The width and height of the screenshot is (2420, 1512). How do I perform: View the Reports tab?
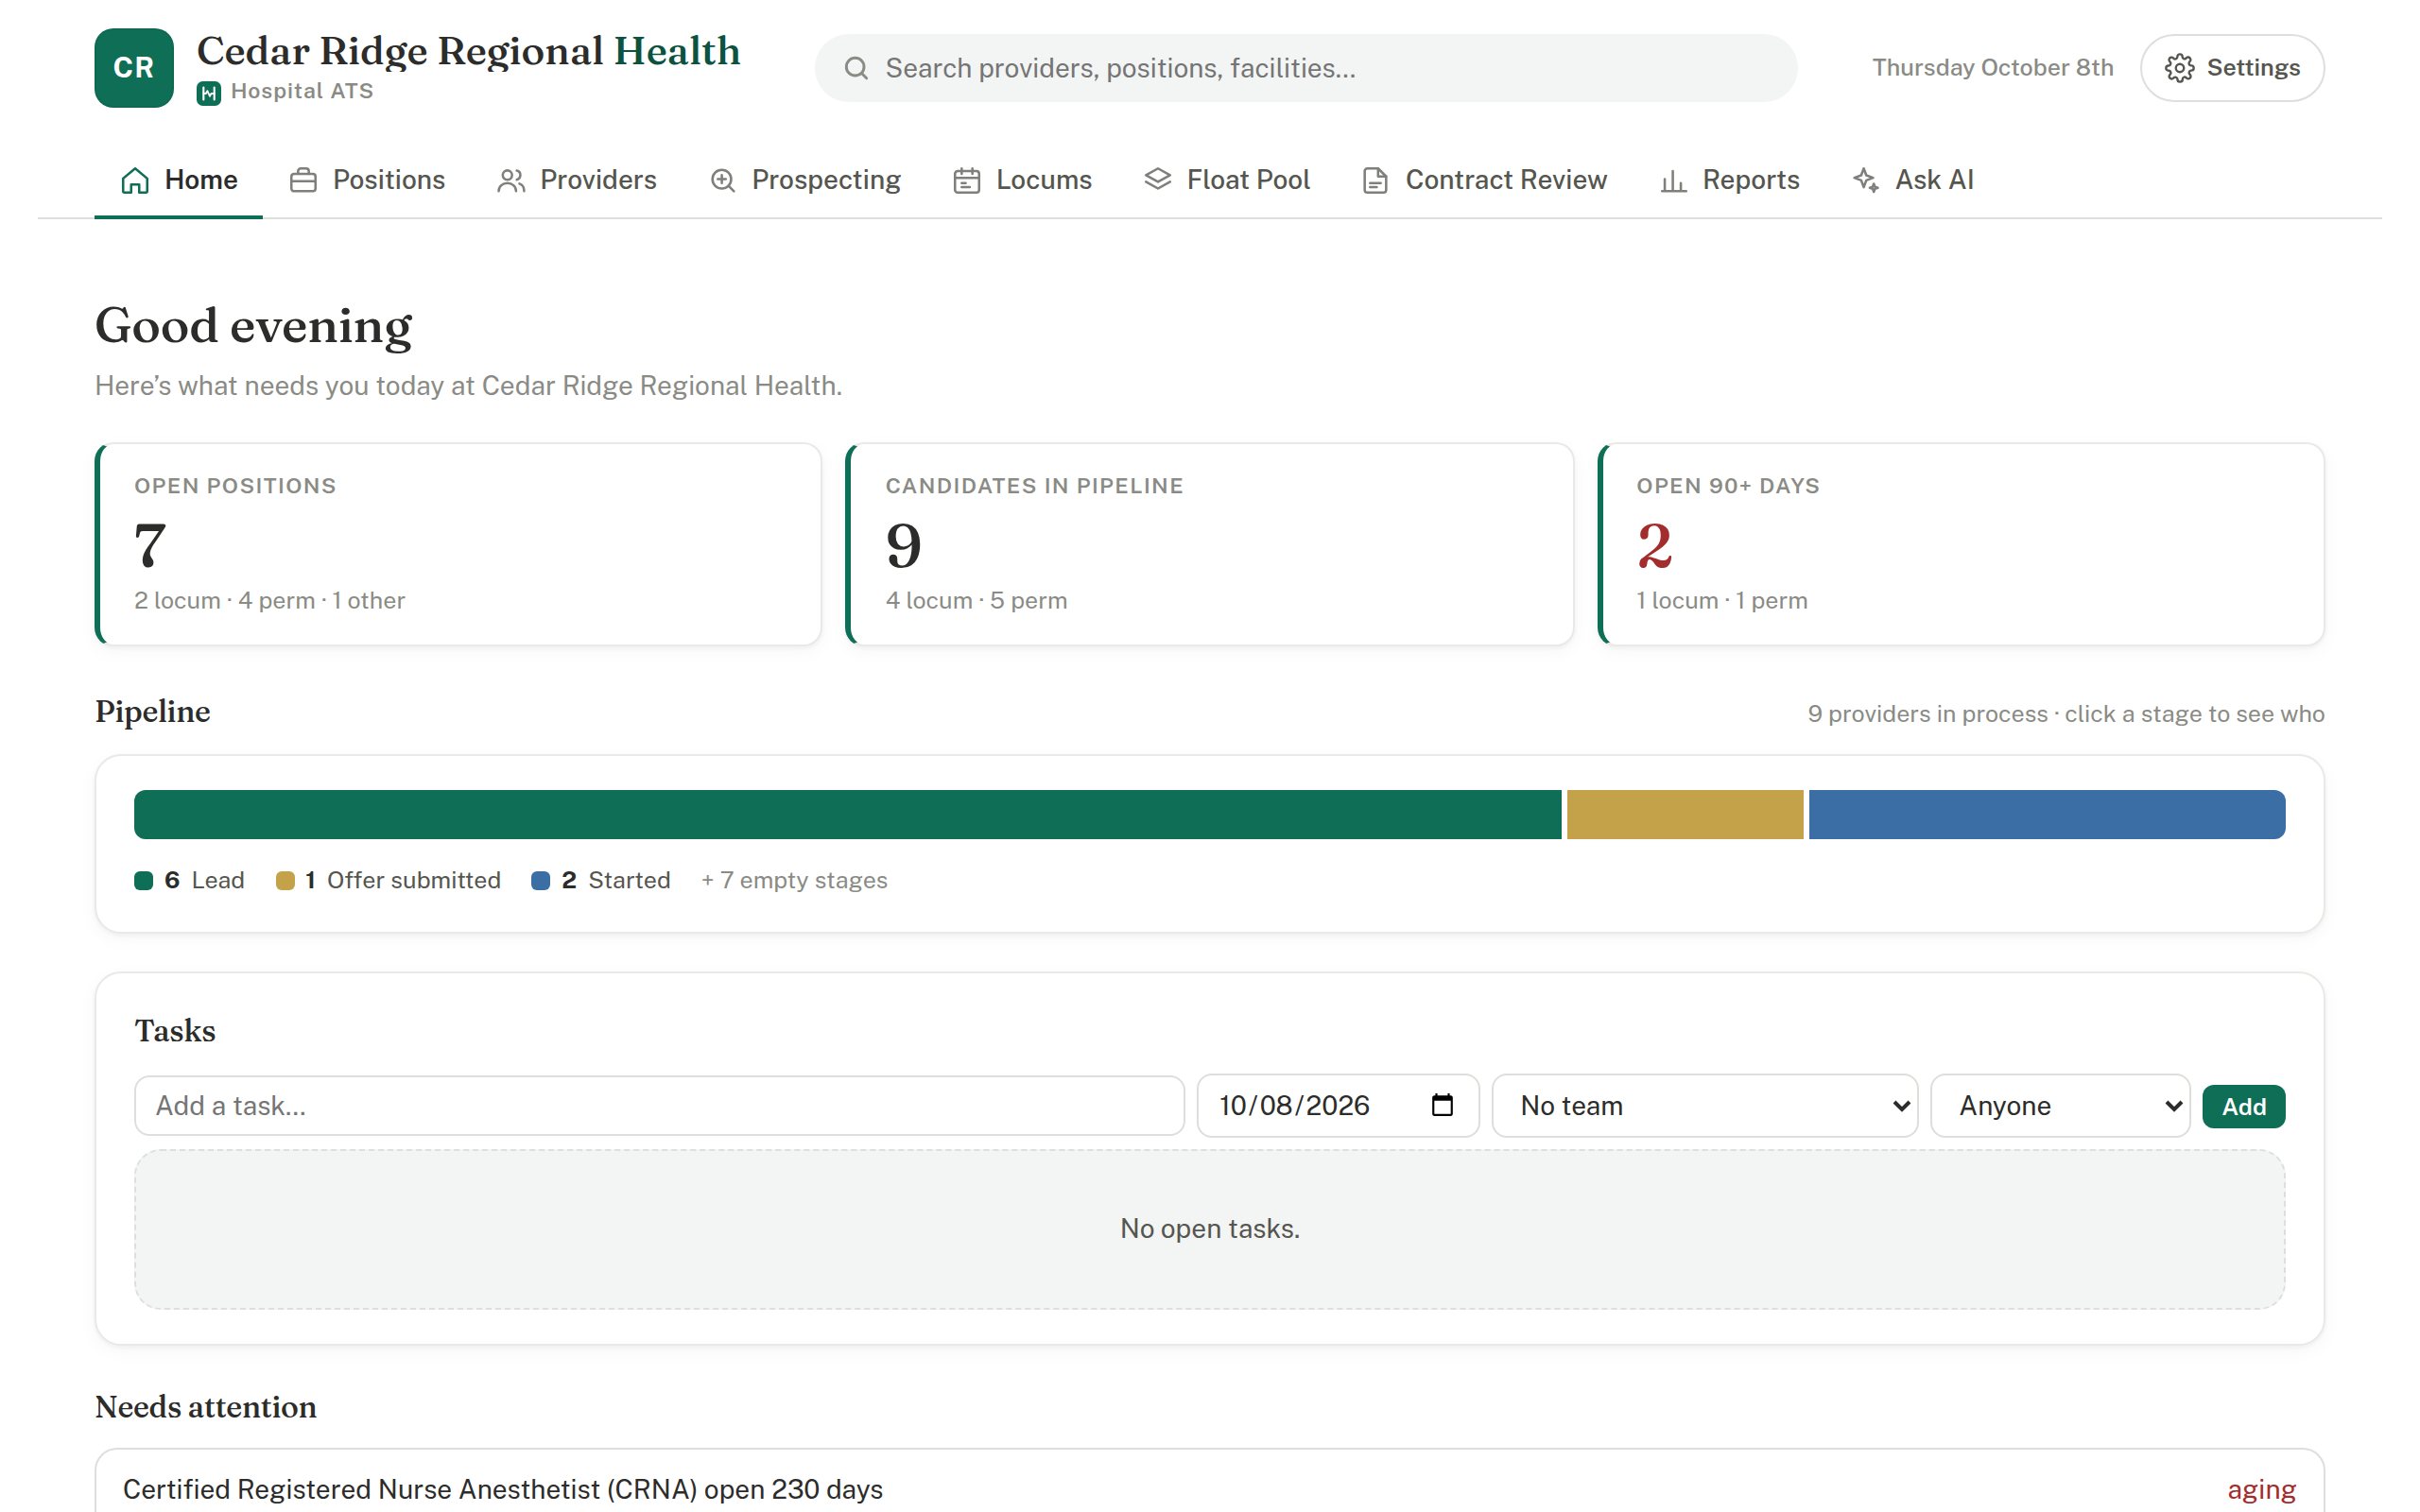(x=1730, y=180)
